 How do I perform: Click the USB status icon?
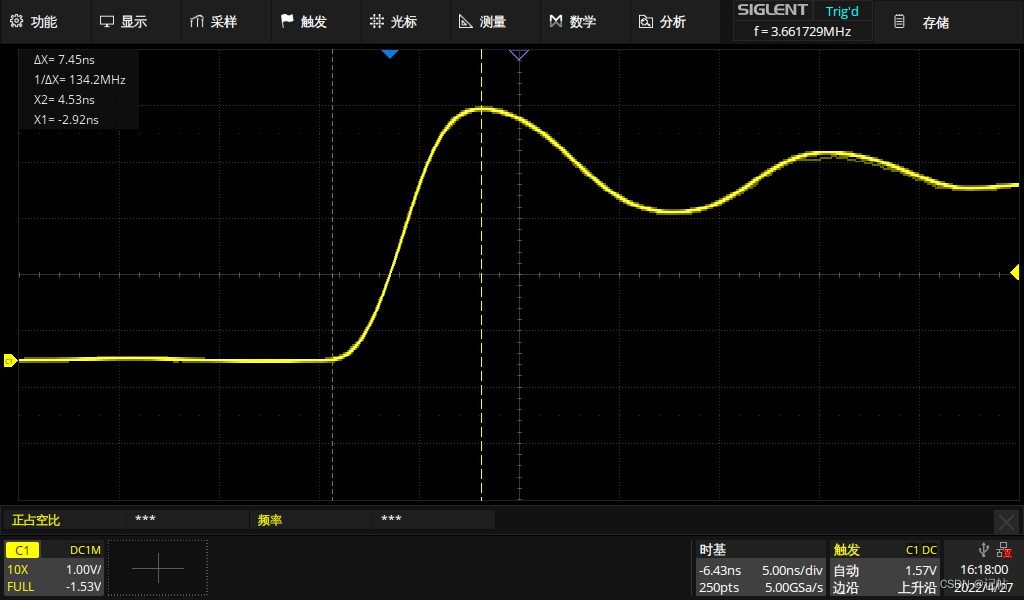coord(984,550)
